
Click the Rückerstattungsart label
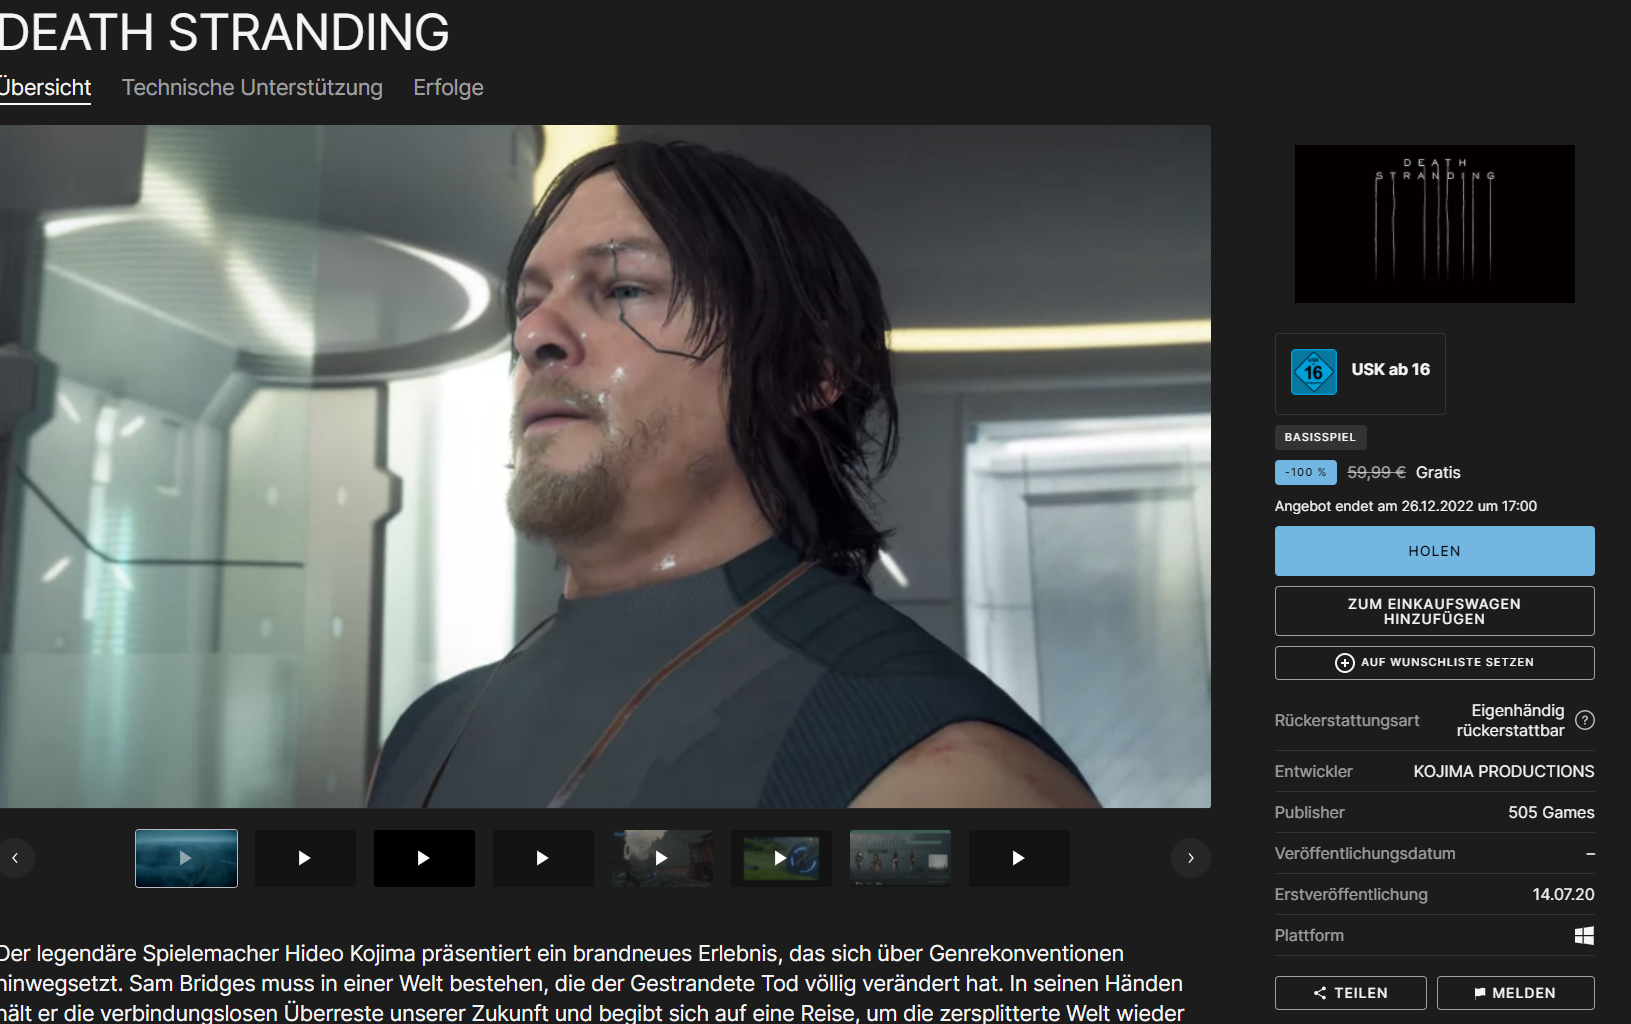(1346, 720)
